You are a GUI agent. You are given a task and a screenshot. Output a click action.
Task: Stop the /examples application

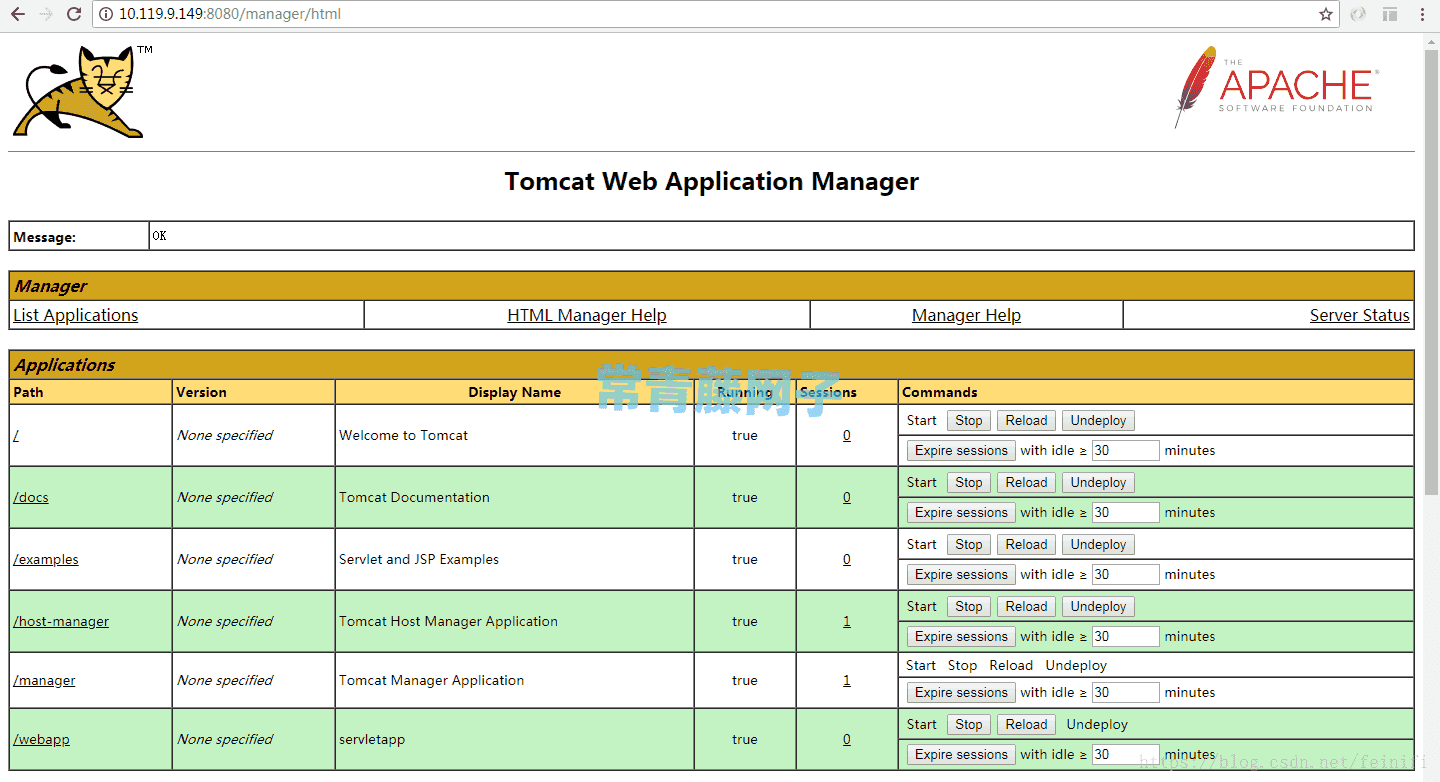(x=969, y=545)
